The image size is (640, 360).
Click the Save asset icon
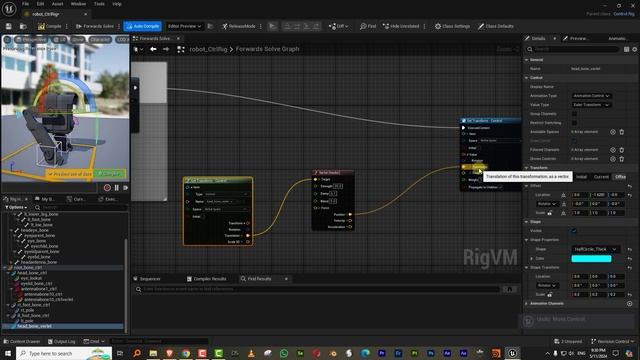pos(9,26)
